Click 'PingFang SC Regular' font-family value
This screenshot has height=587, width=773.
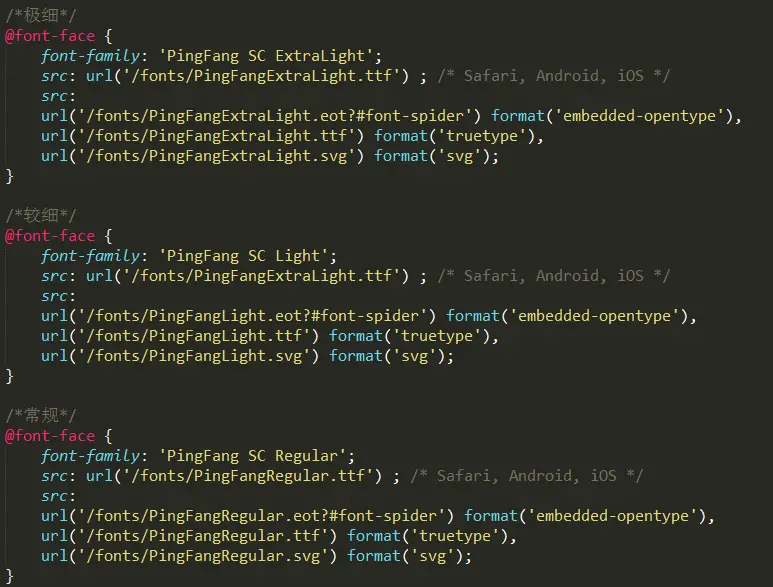[252, 456]
